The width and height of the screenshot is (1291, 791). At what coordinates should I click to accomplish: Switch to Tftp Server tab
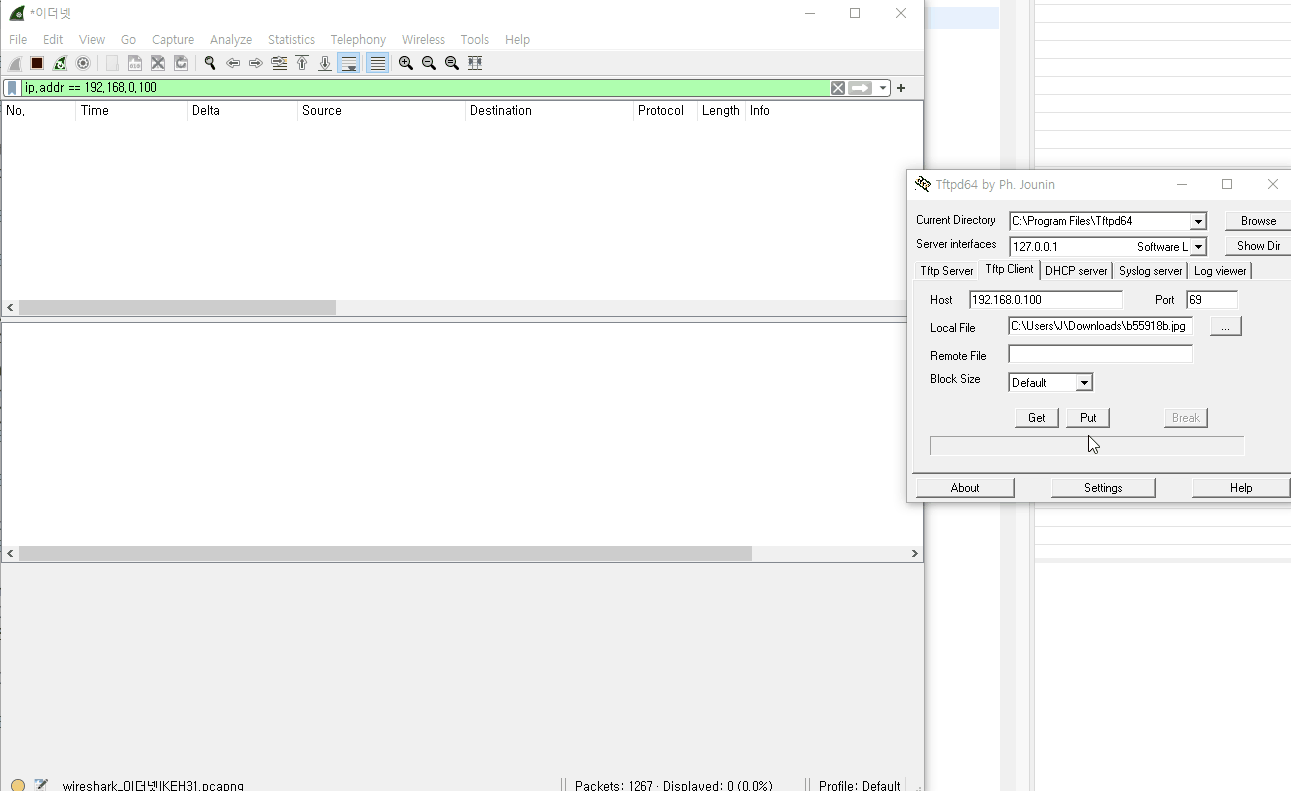[x=946, y=271]
